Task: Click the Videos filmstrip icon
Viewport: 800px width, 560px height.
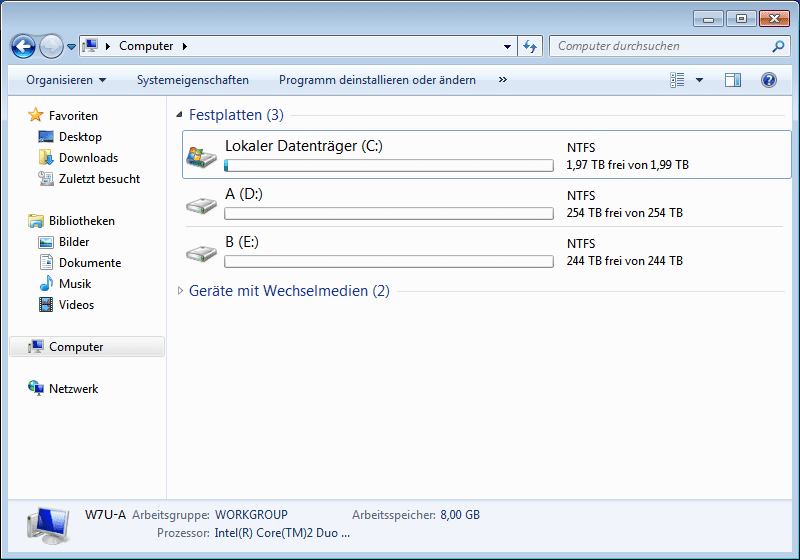Action: click(46, 304)
